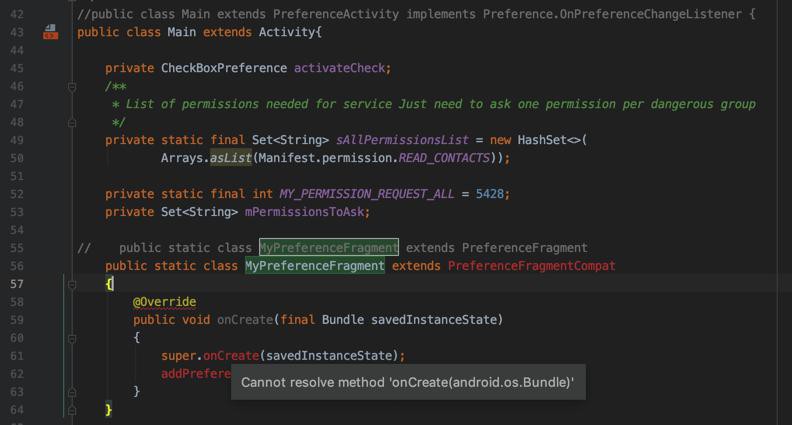This screenshot has height=425, width=792.
Task: Click the READ_CONTACTS permission constant
Action: pyautogui.click(x=444, y=158)
